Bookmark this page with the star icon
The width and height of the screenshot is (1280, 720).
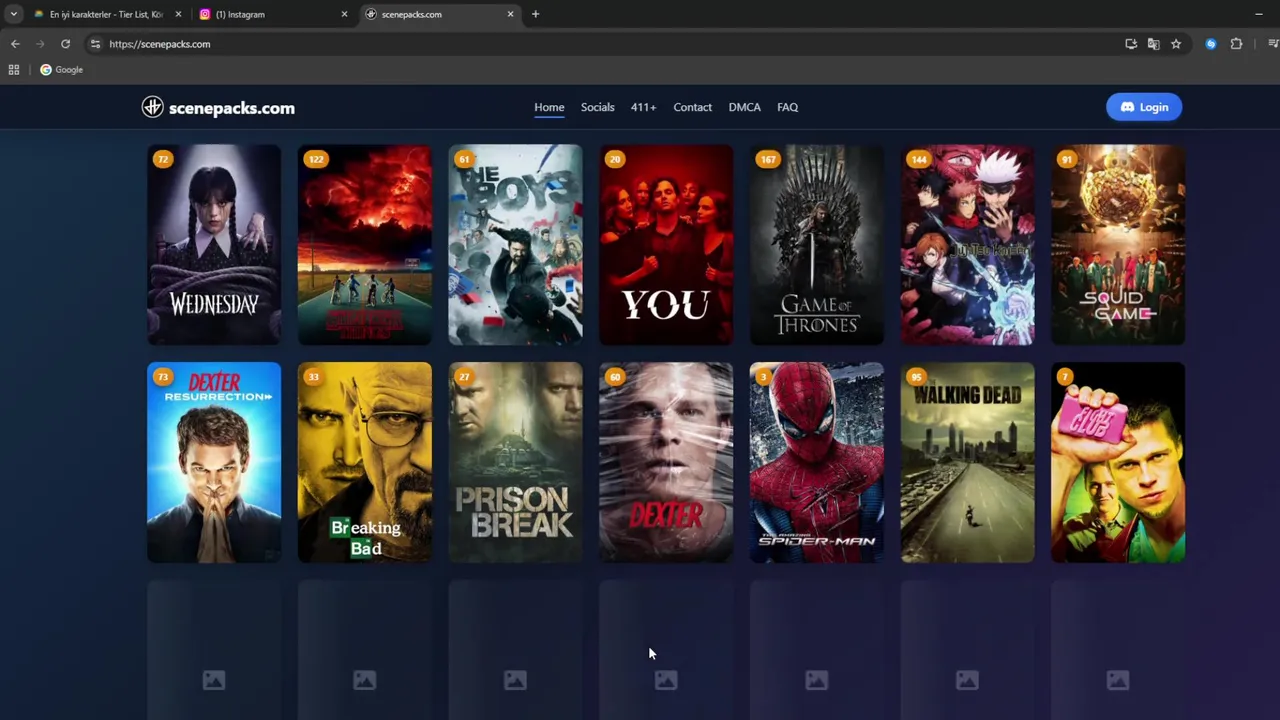(1176, 44)
